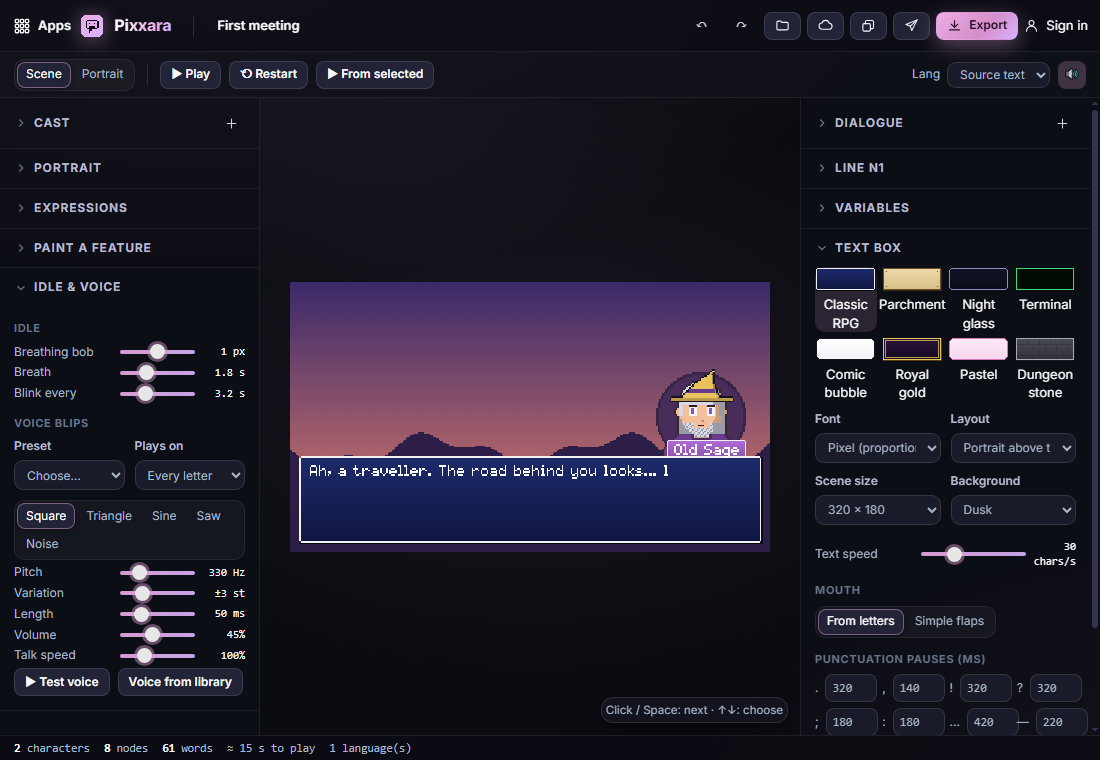Viewport: 1100px width, 760px height.
Task: Set mouth mode to Simple flaps
Action: pyautogui.click(x=949, y=621)
